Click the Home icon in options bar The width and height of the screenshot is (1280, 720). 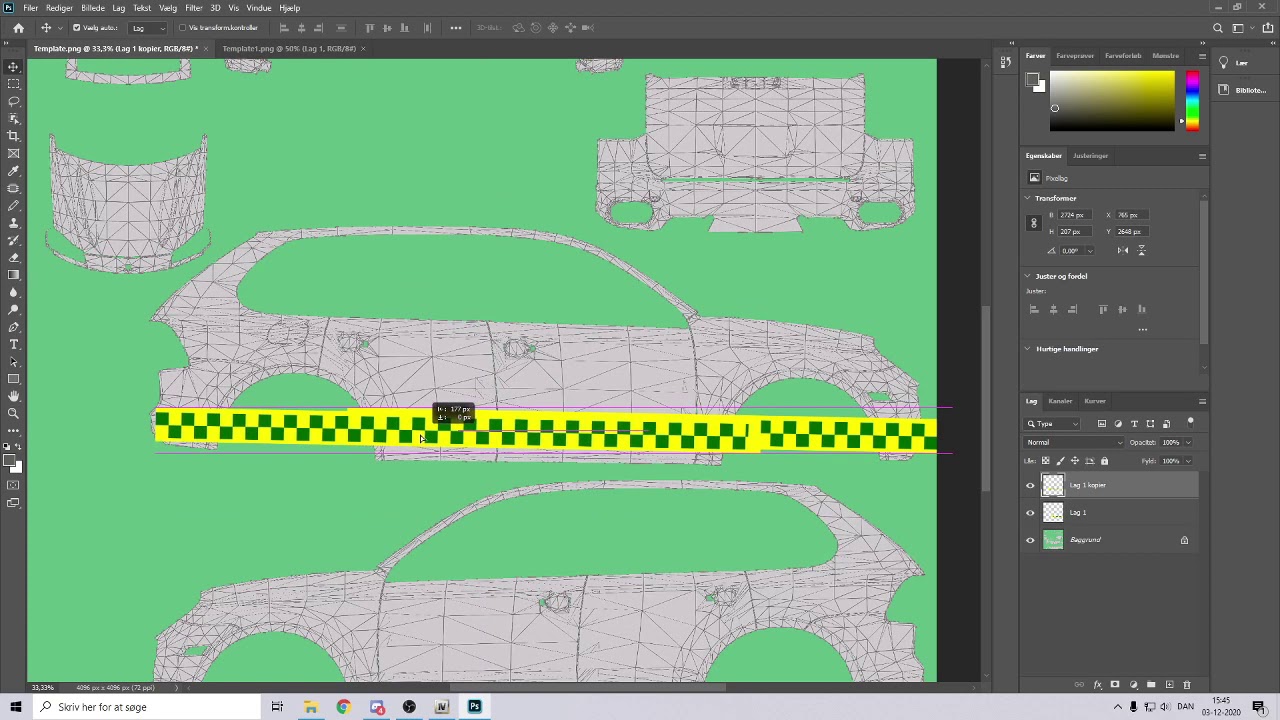18,28
